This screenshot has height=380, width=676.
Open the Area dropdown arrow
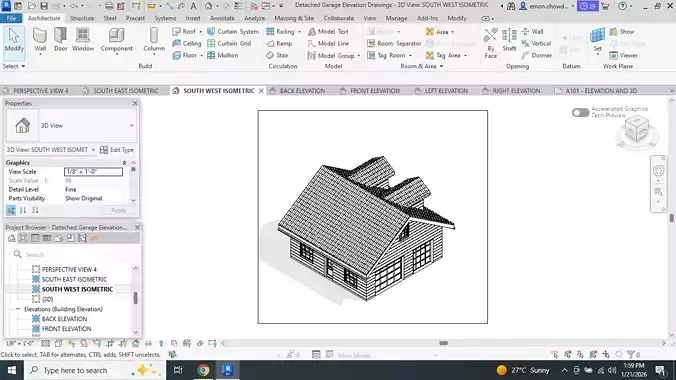[x=453, y=32]
